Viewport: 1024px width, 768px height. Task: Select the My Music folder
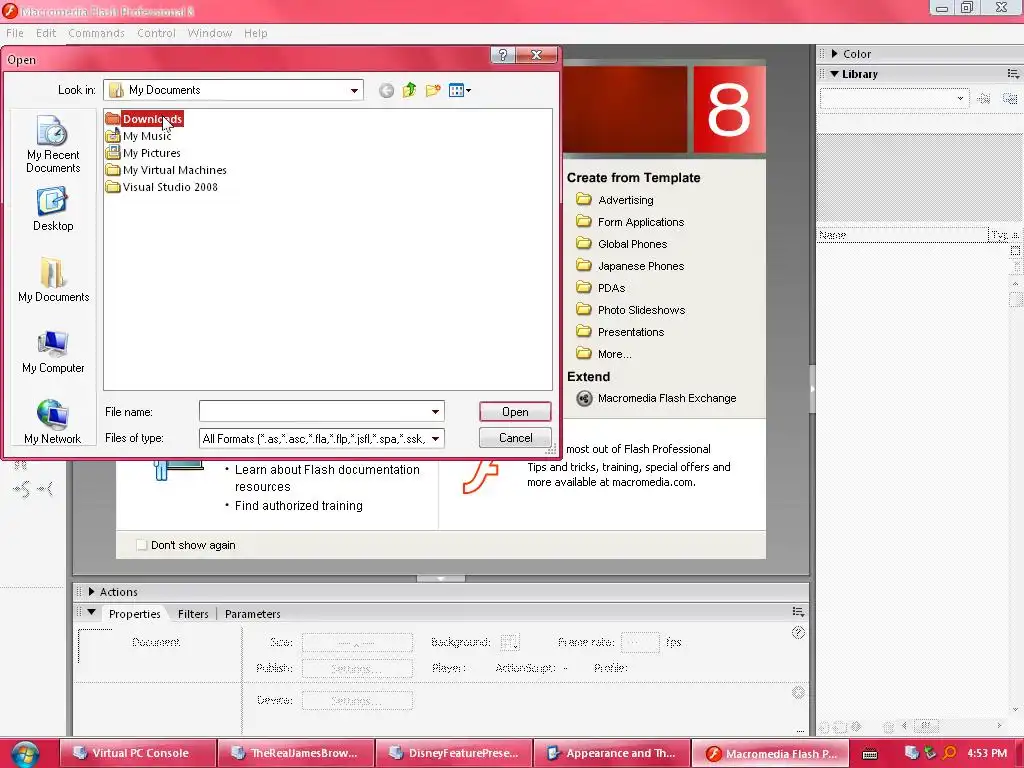pos(138,136)
